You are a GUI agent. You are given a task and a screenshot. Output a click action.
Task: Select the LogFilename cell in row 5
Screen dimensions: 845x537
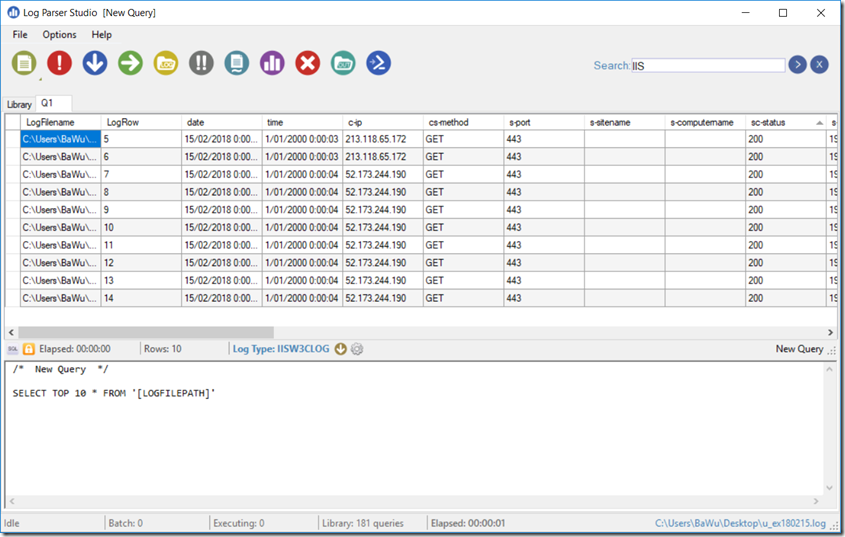pos(60,139)
